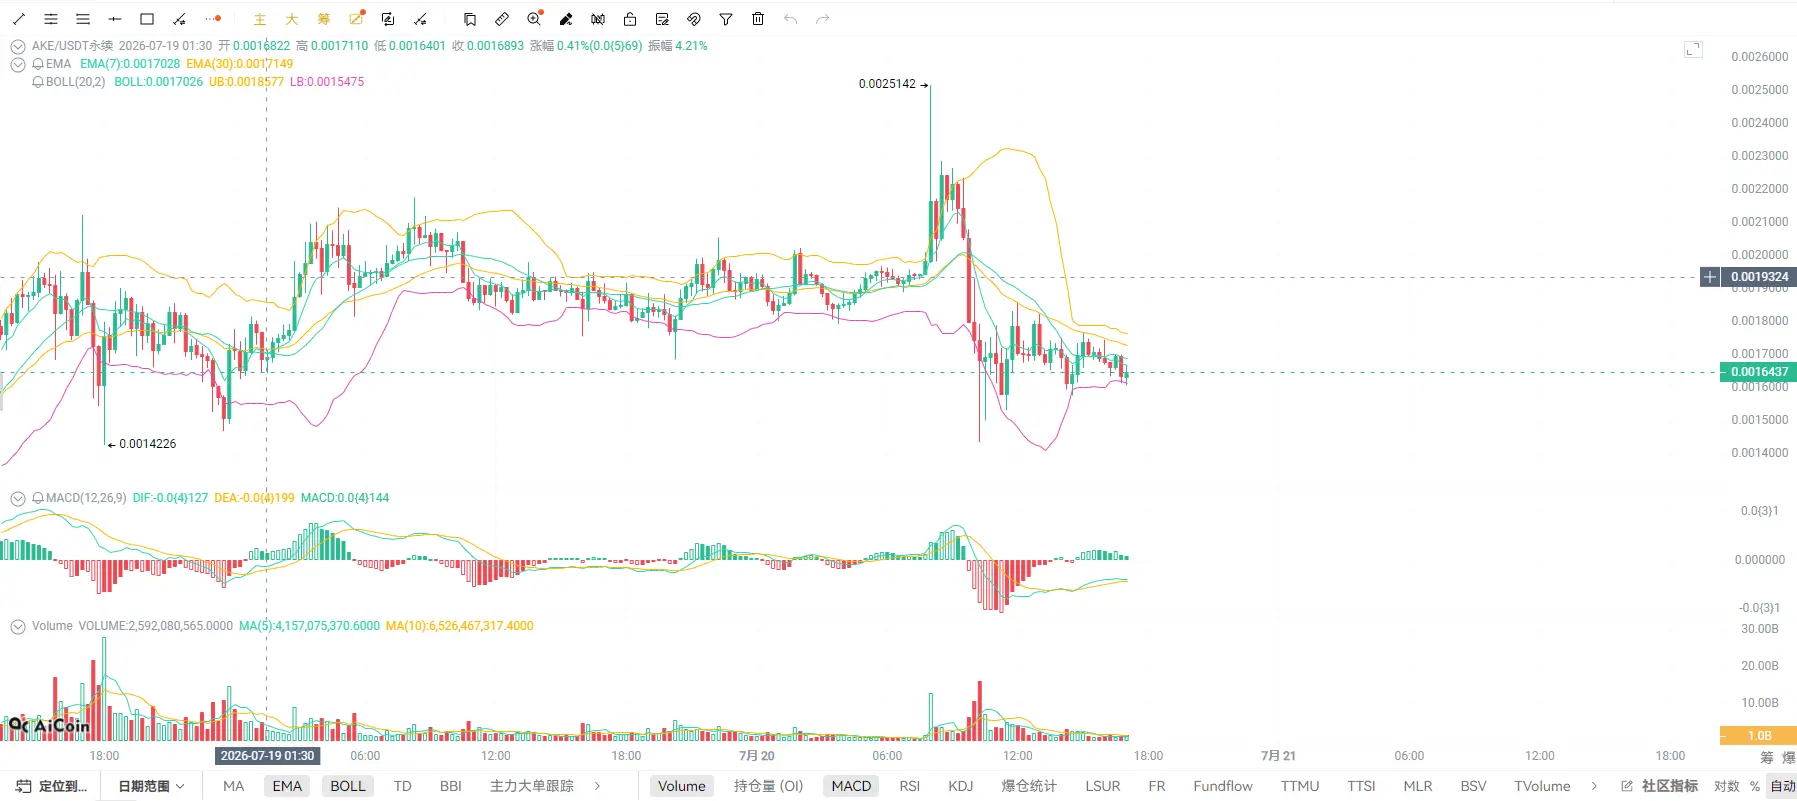Viewport: 1797px width, 801px height.
Task: Click the orange 筹 chip distribution icon
Action: 324,19
